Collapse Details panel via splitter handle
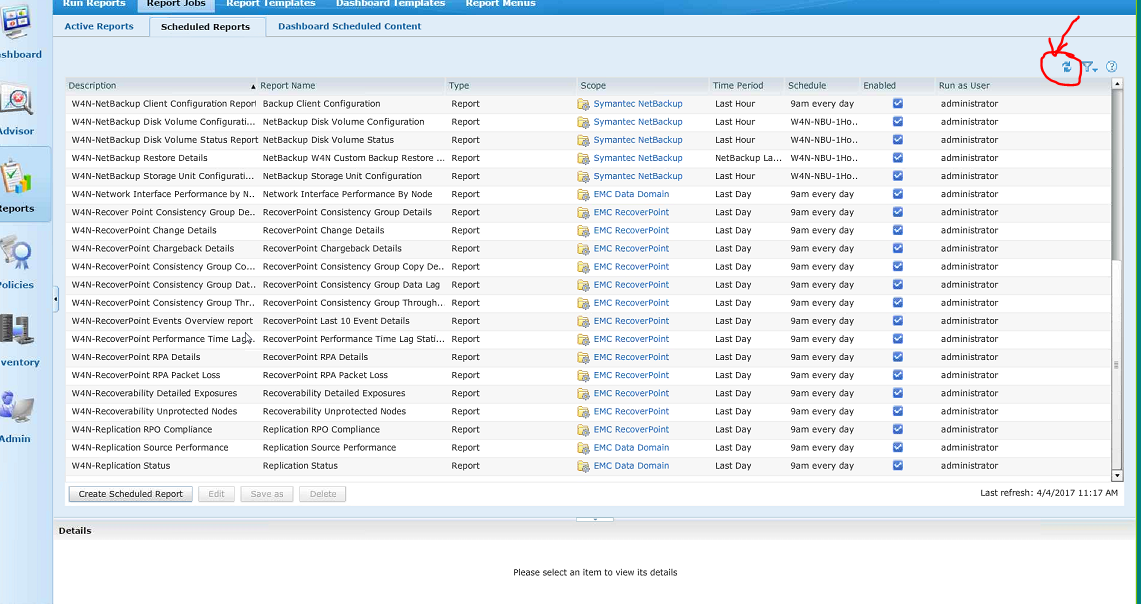1141x604 pixels. [x=595, y=519]
